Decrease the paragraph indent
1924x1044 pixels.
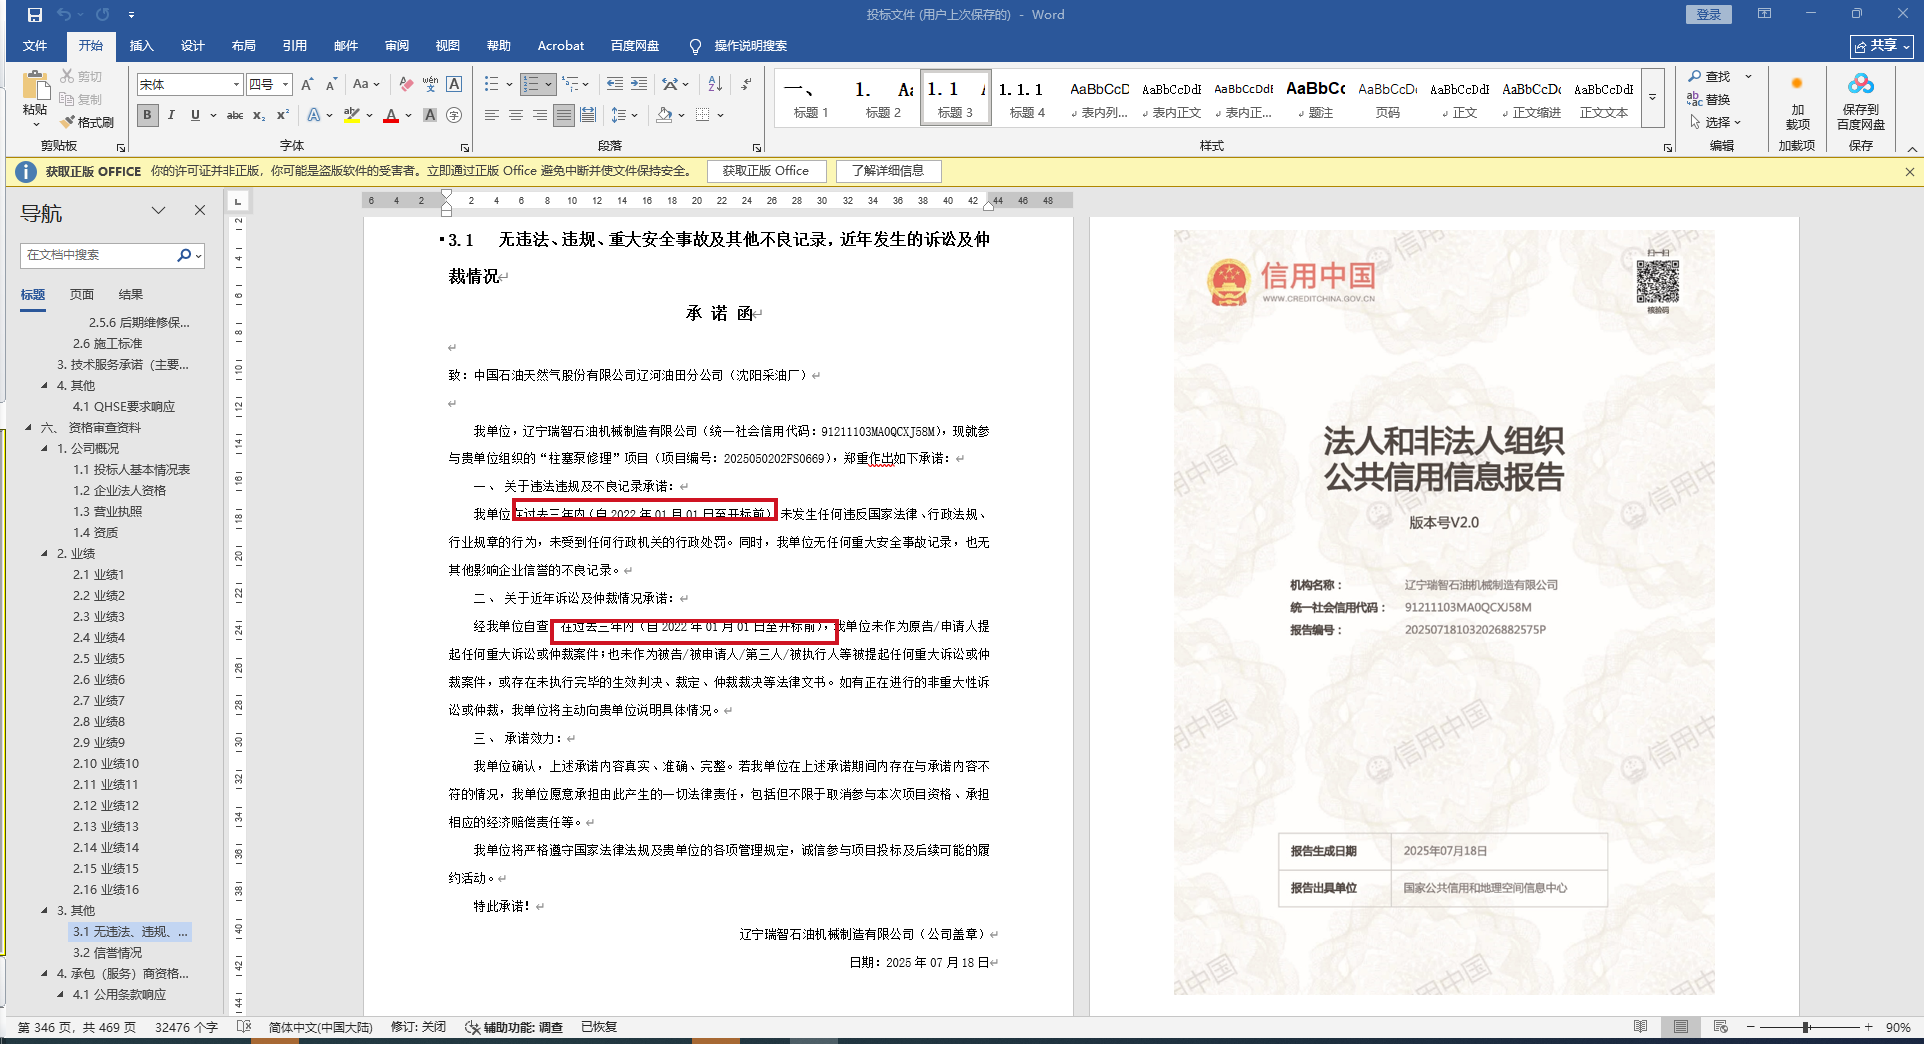[614, 84]
